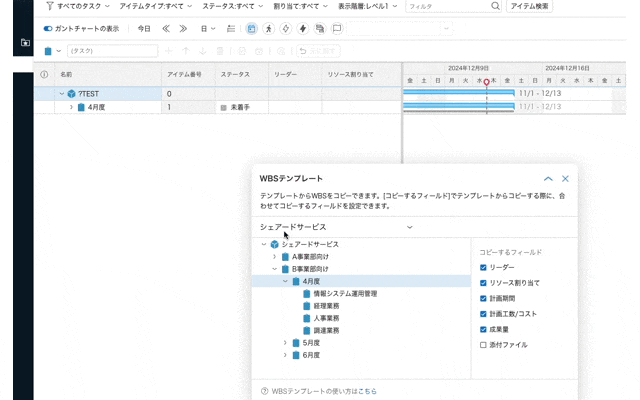
Task: Uncheck the 計画工数/コスト checkbox
Action: pos(483,314)
